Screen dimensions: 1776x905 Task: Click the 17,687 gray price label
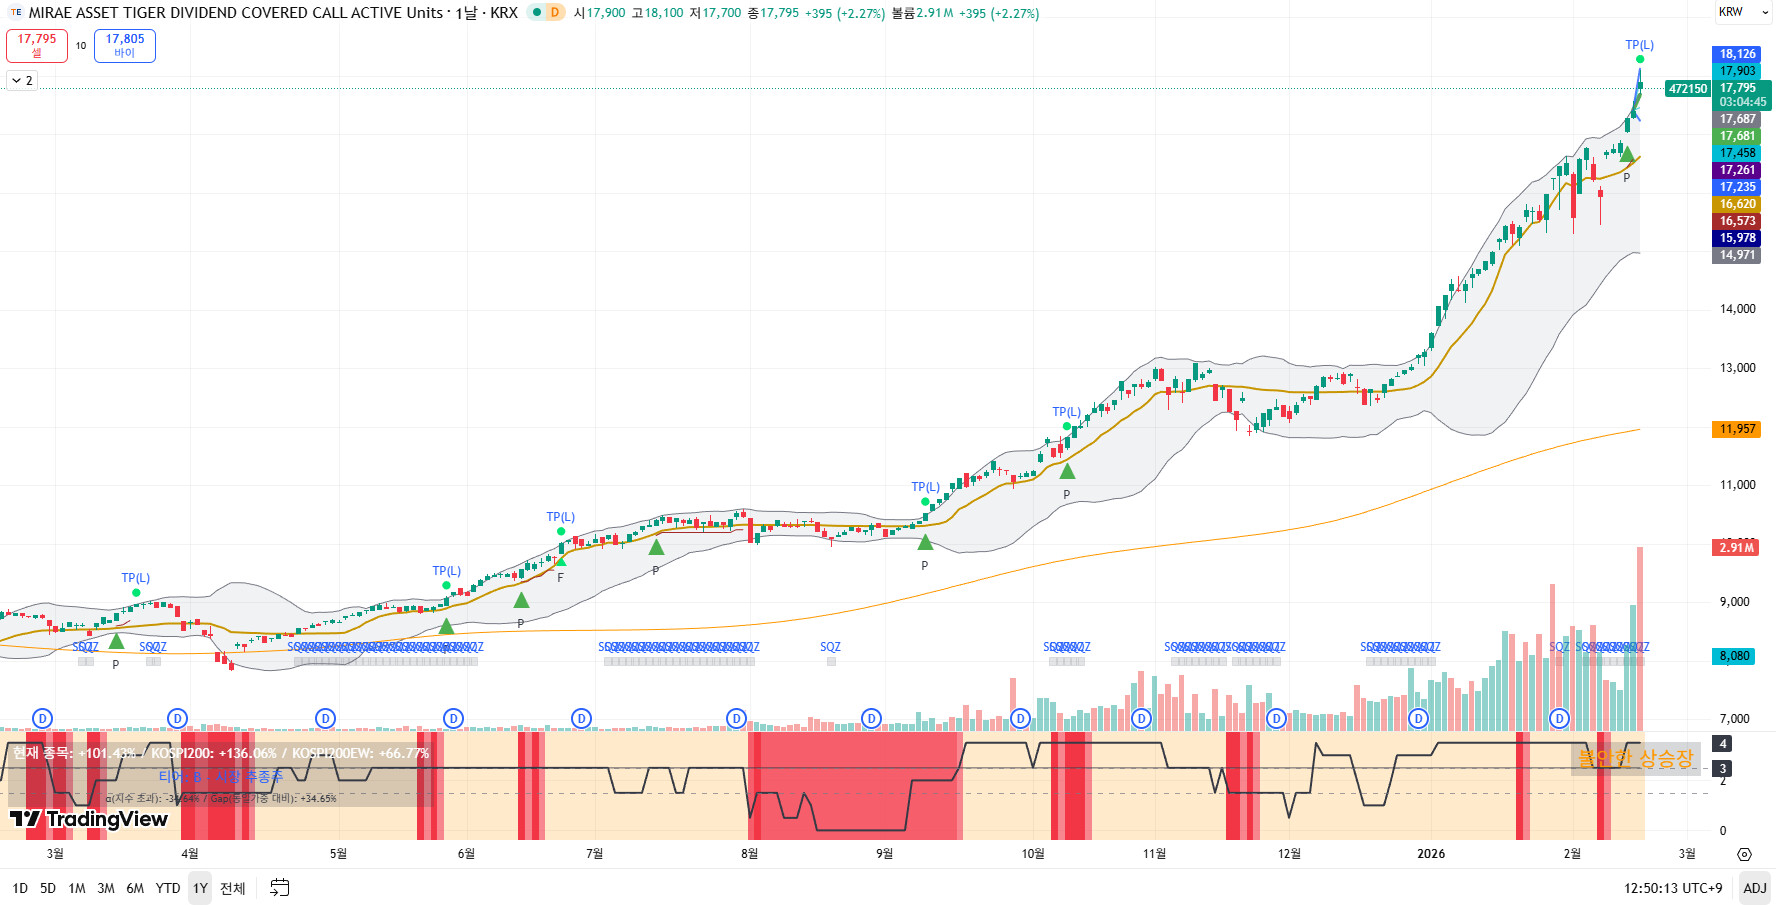click(x=1737, y=119)
